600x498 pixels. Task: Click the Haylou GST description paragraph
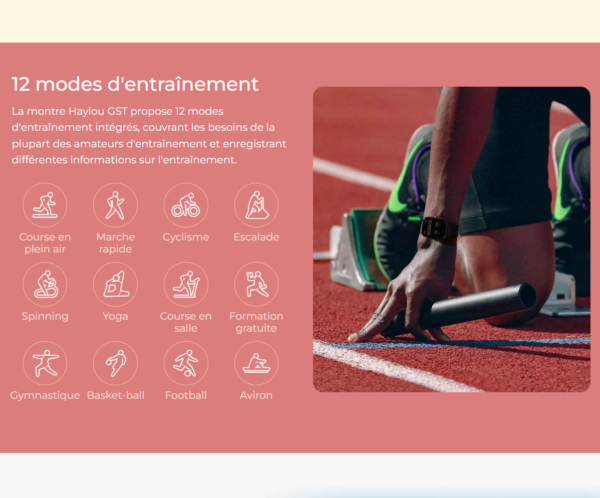pos(149,136)
